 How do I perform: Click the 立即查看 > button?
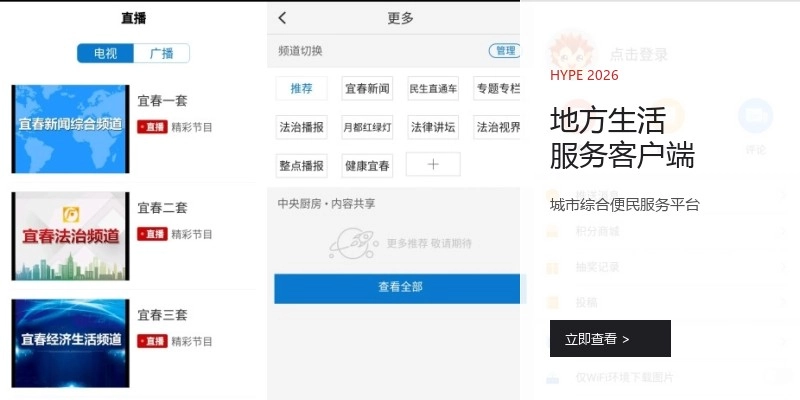tap(610, 338)
